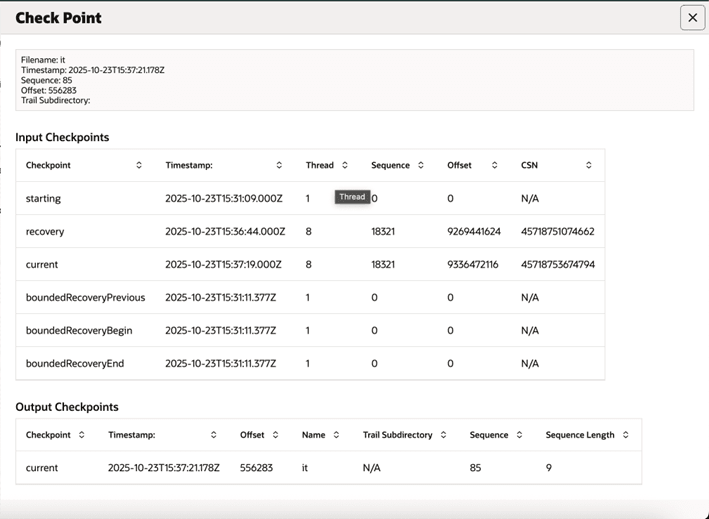Click the boundedRecoveryPrevious checkpoint row

click(x=85, y=297)
